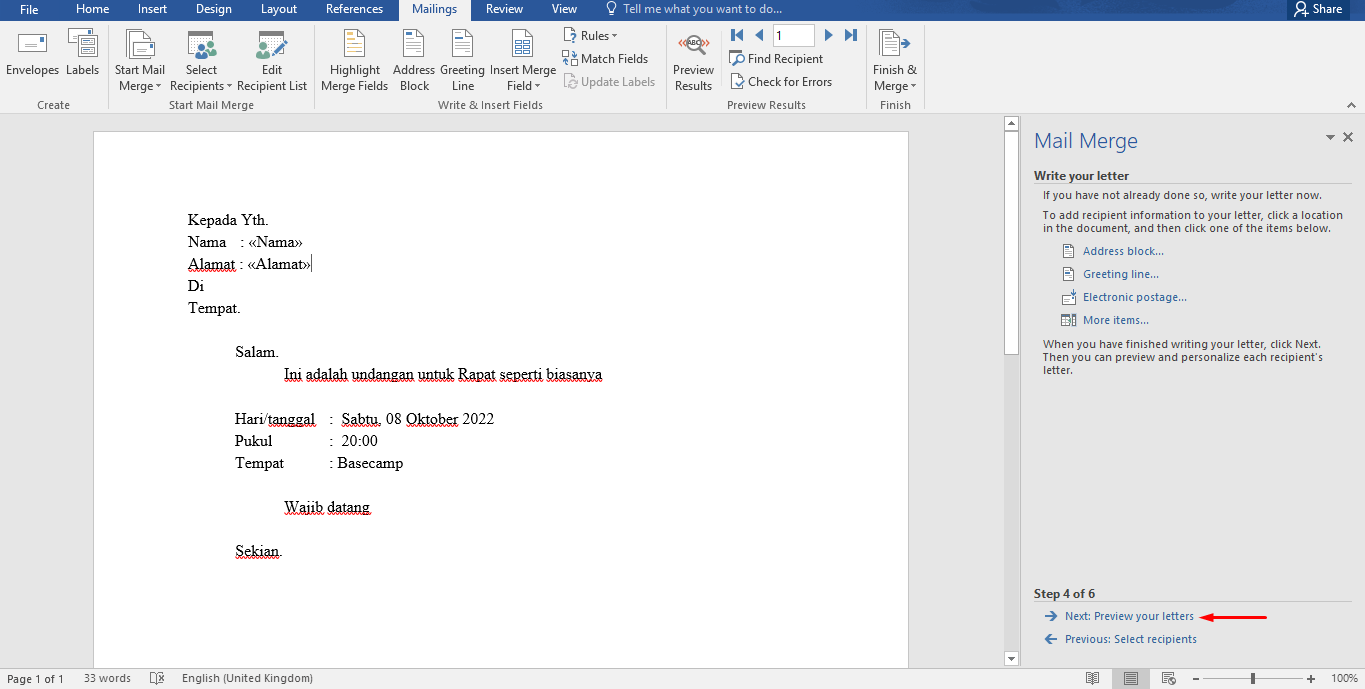The width and height of the screenshot is (1365, 689).
Task: Click Electronic postage link
Action: click(x=1135, y=297)
